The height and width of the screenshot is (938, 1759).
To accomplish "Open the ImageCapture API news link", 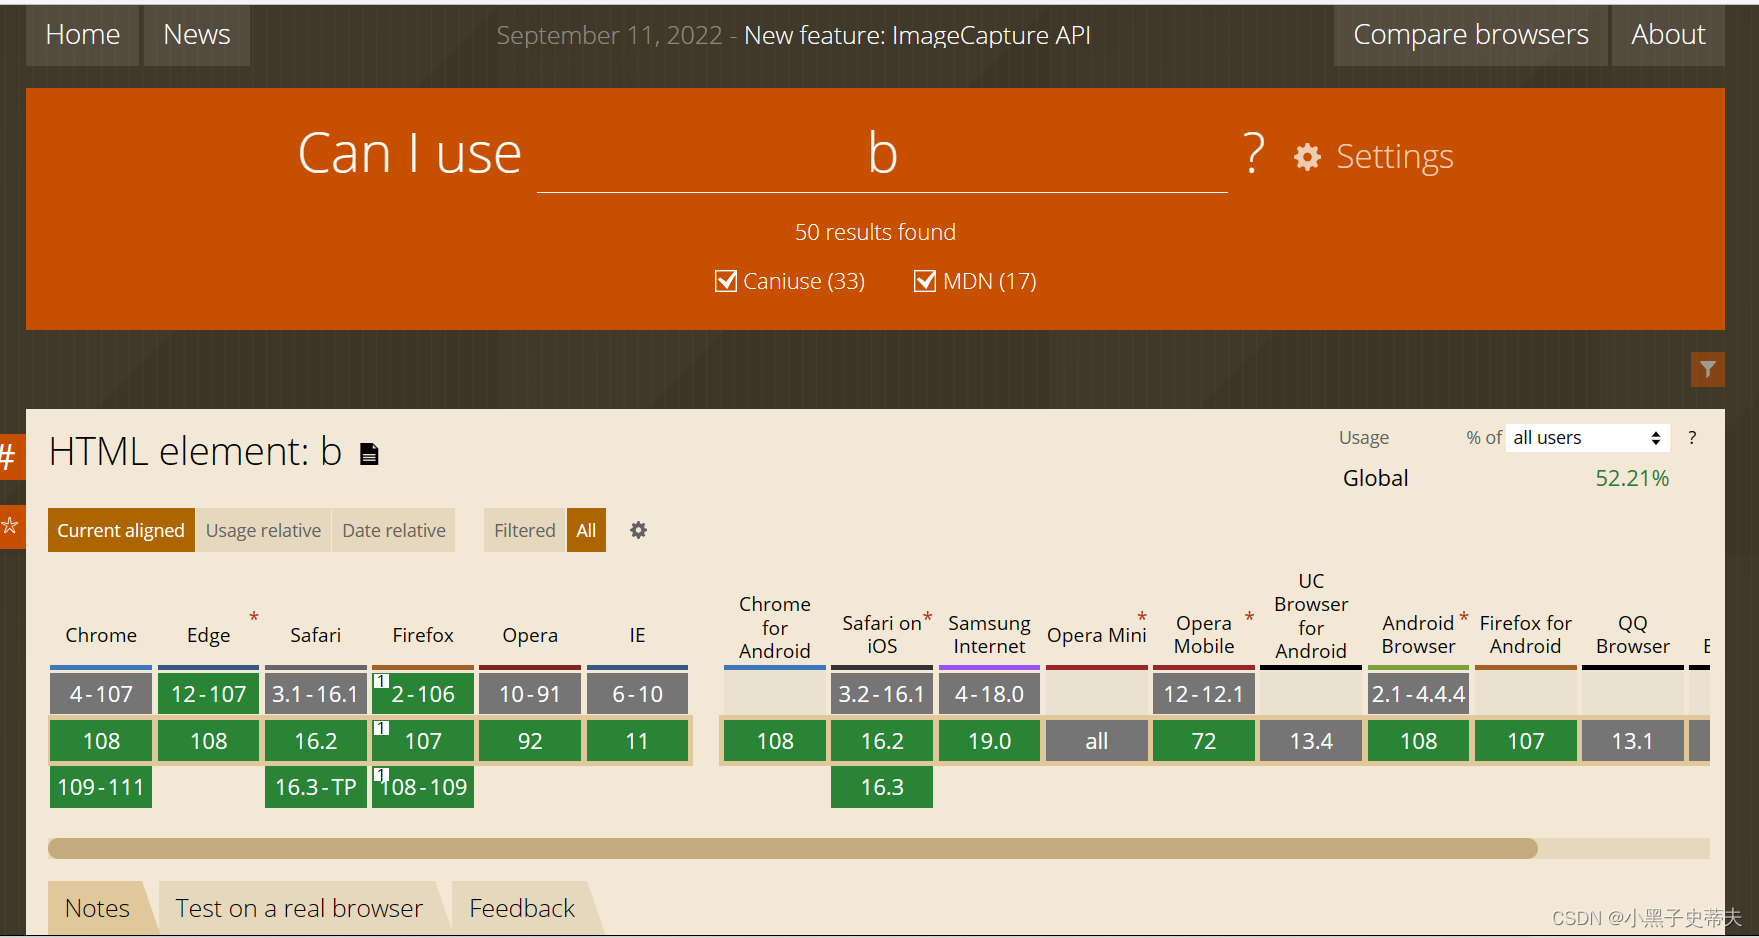I will pyautogui.click(x=917, y=35).
